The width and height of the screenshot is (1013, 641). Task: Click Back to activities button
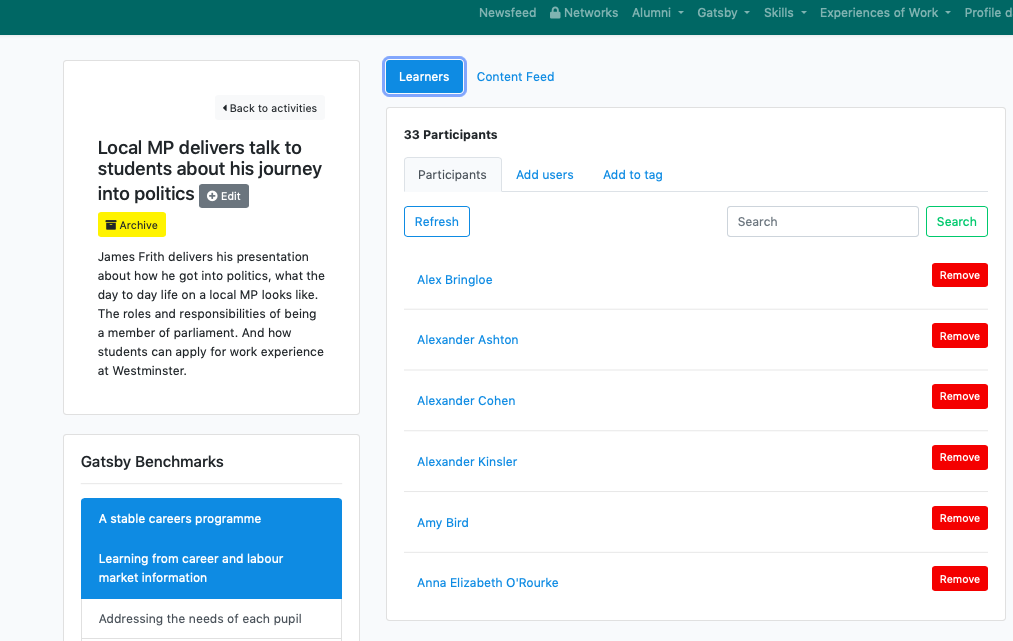coord(269,108)
